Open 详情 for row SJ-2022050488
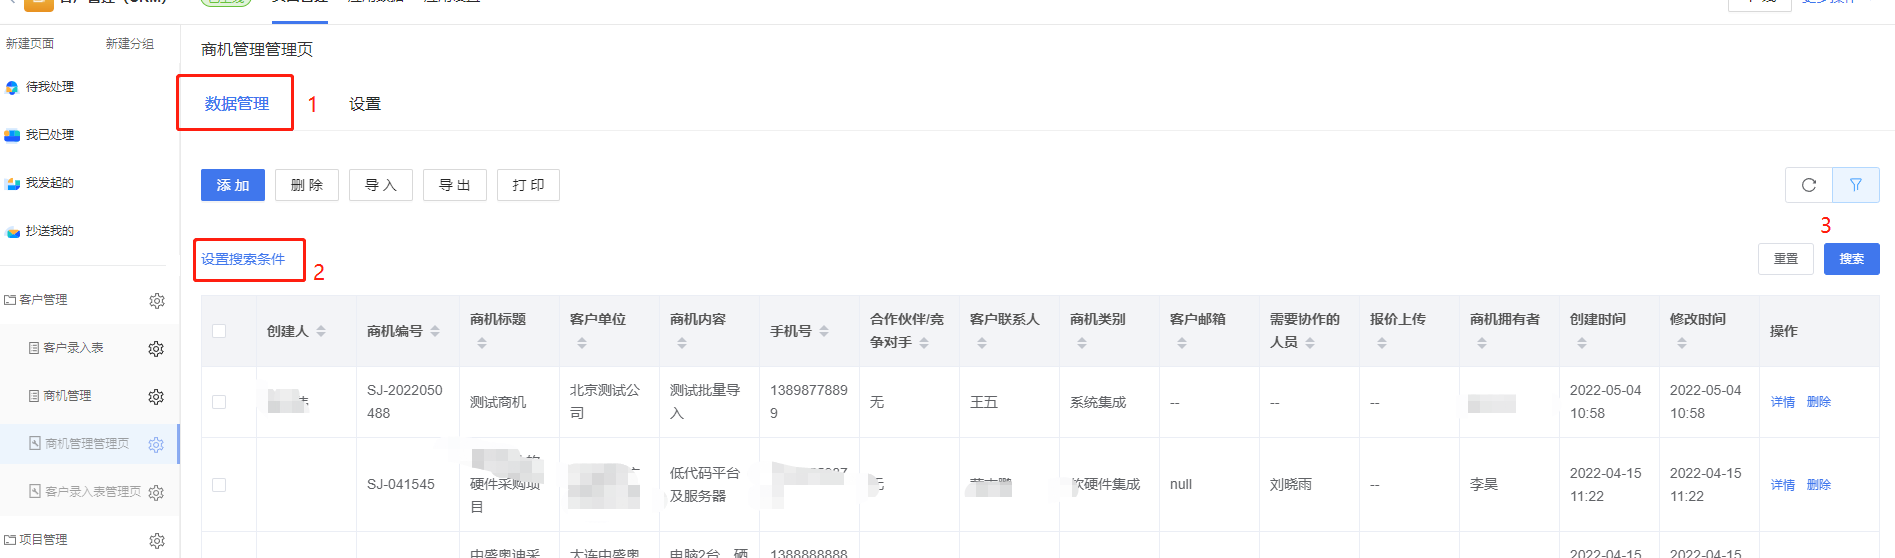Viewport: 1895px width, 558px height. tap(1783, 402)
